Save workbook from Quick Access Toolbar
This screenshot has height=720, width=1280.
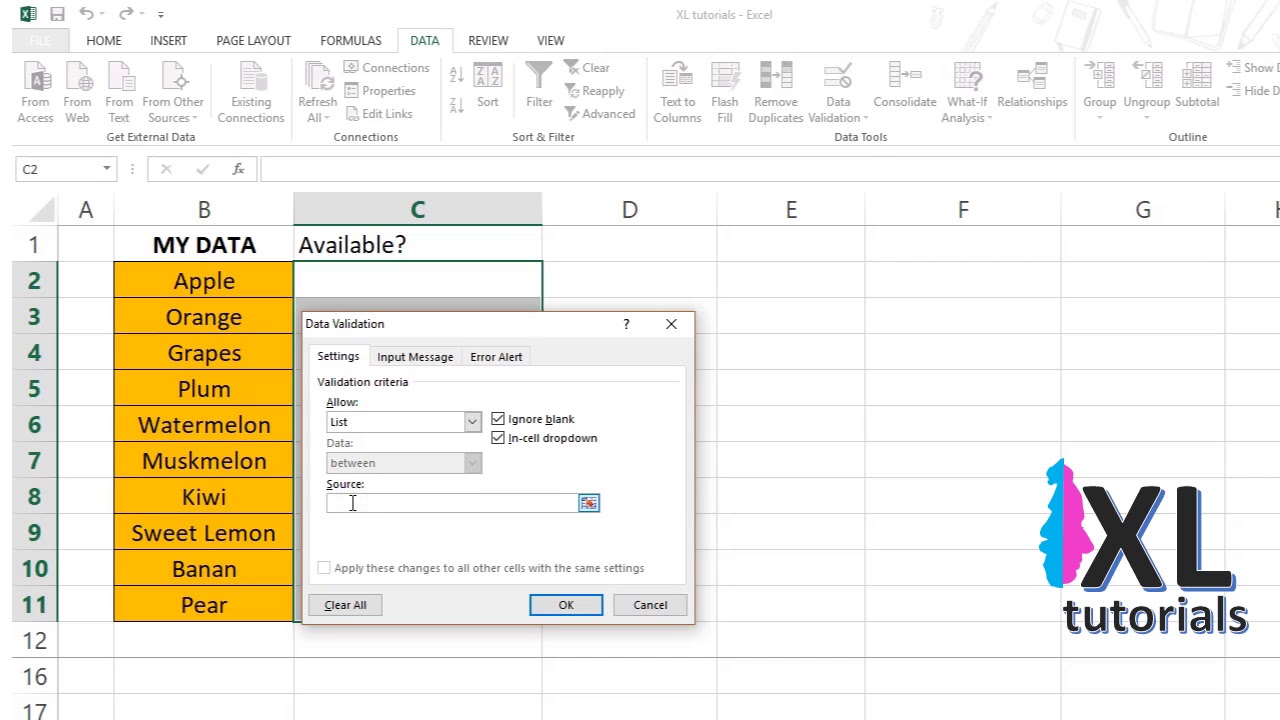[x=57, y=14]
